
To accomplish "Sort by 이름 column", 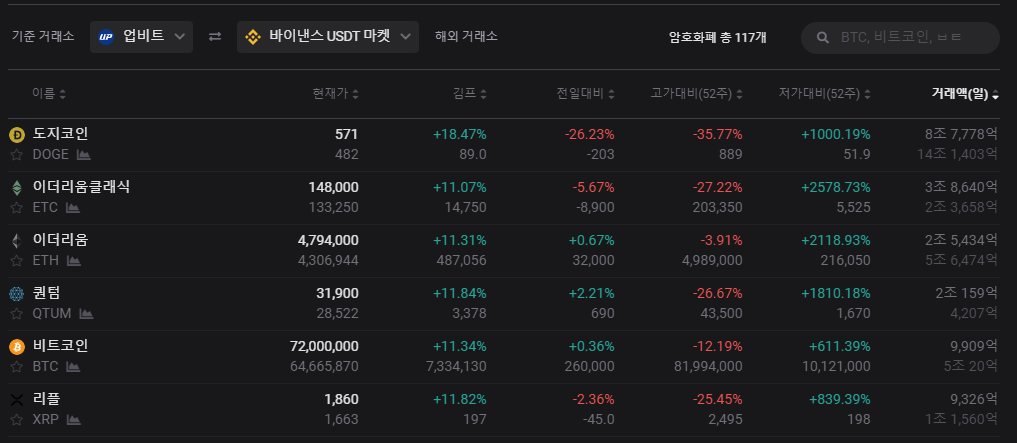I will click(49, 94).
